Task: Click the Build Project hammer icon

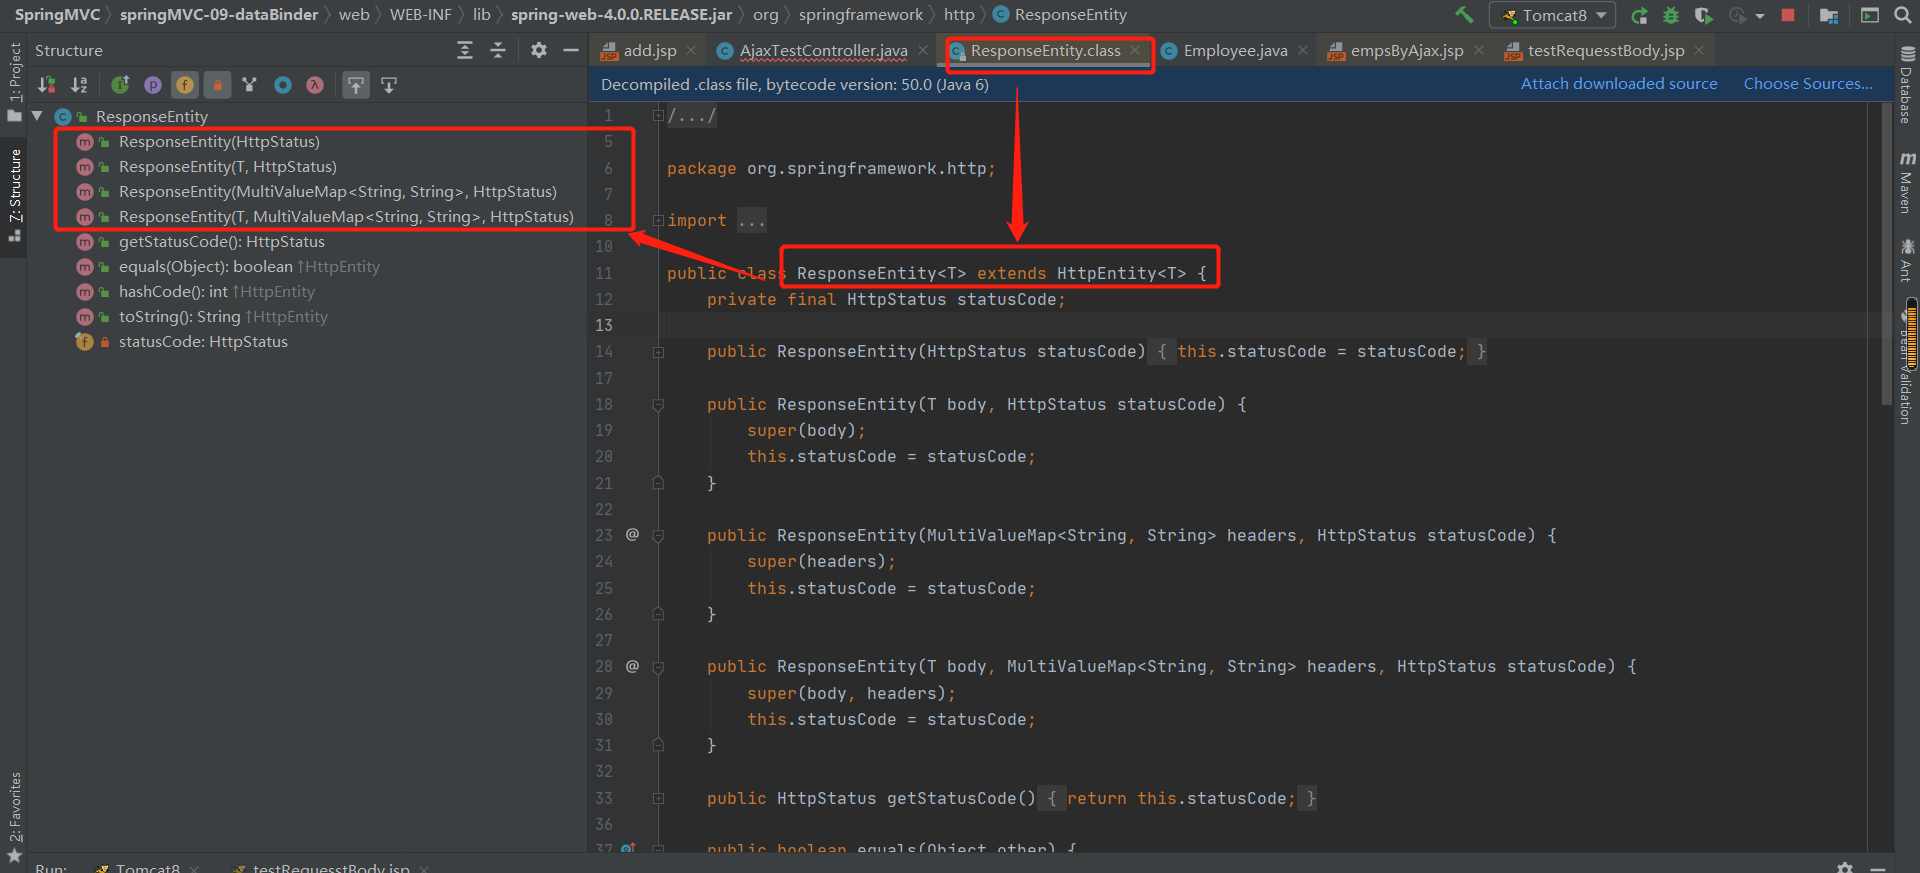Action: point(1464,15)
